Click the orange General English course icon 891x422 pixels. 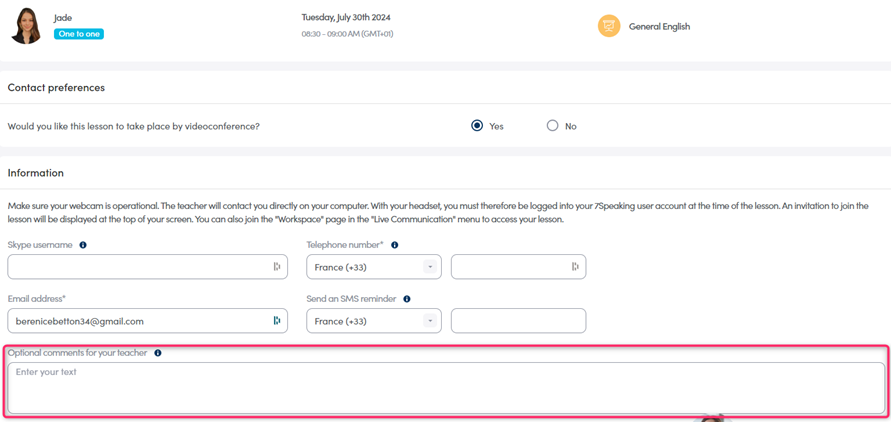tap(609, 26)
